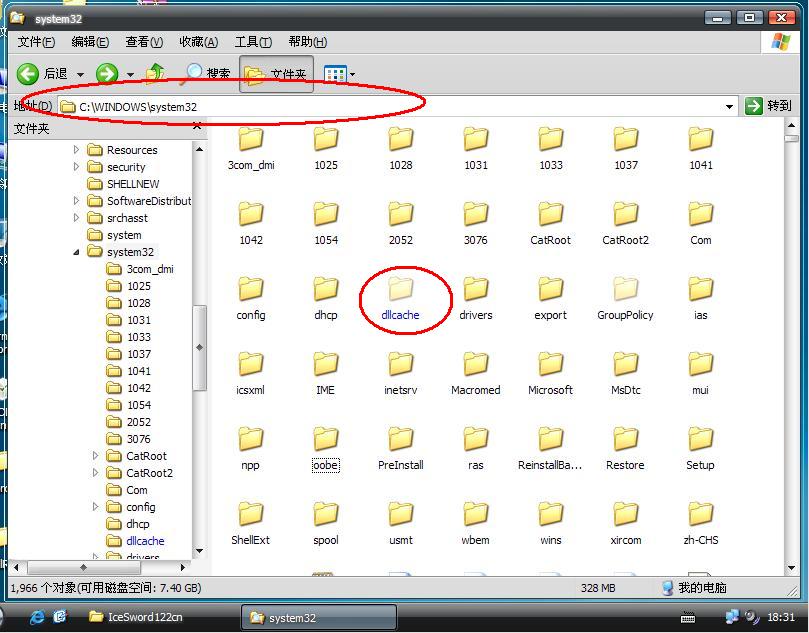Close the Folders side pane
This screenshot has width=809, height=633.
pyautogui.click(x=197, y=126)
